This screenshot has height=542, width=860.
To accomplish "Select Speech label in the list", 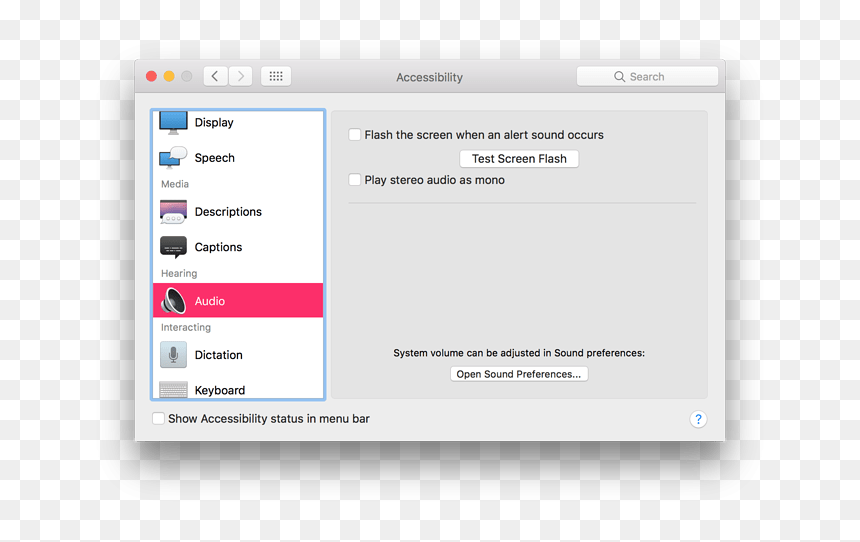I will click(x=214, y=158).
